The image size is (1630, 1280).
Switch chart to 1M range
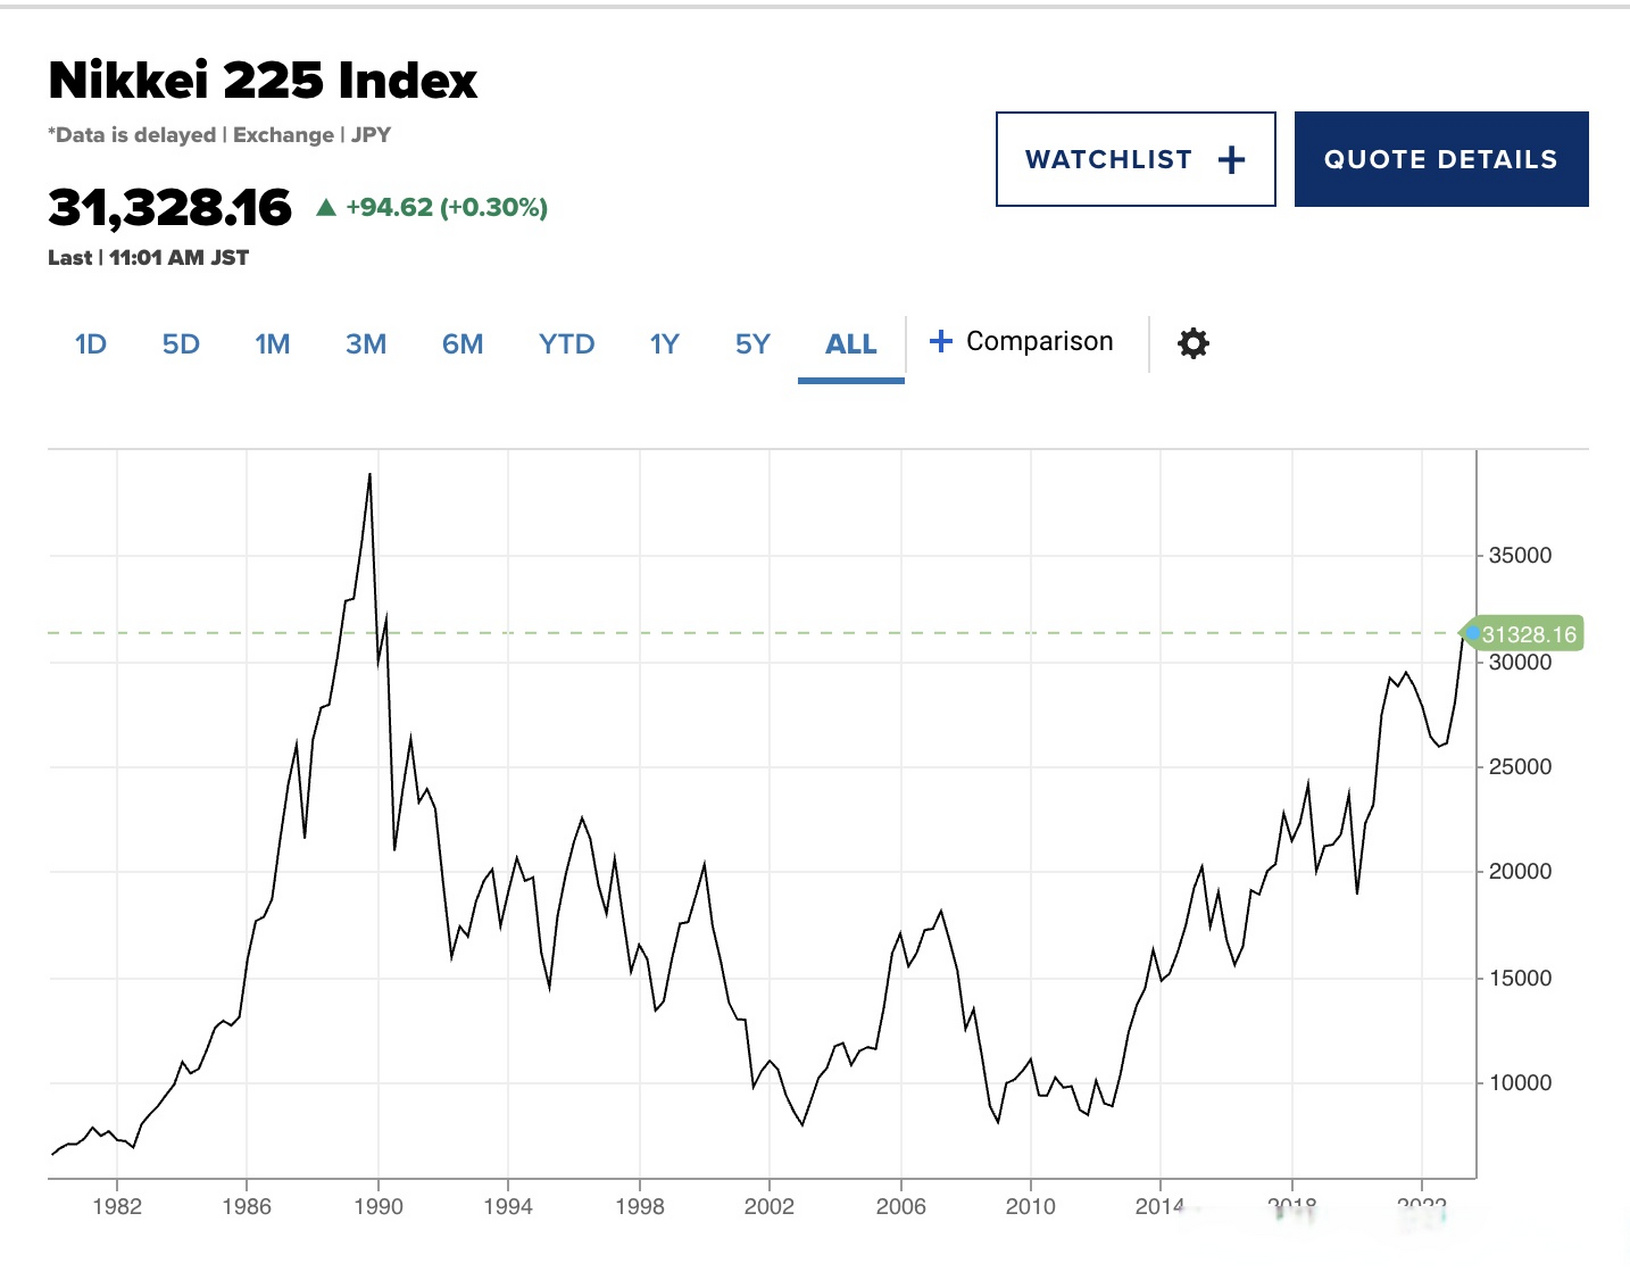[x=272, y=344]
